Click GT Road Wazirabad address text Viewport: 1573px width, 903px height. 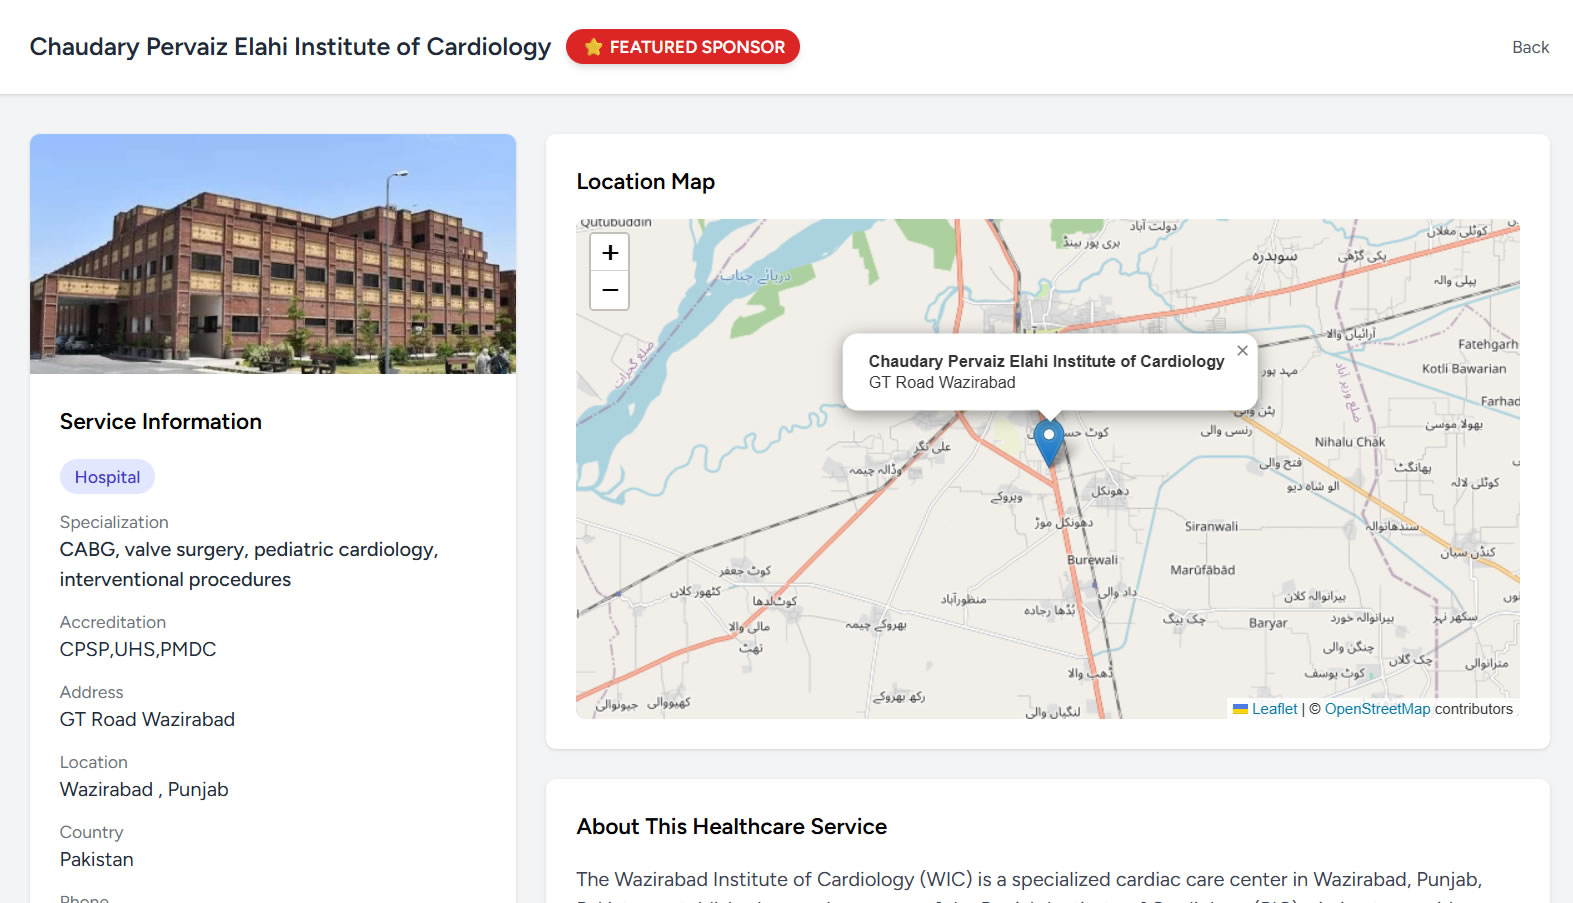click(147, 720)
